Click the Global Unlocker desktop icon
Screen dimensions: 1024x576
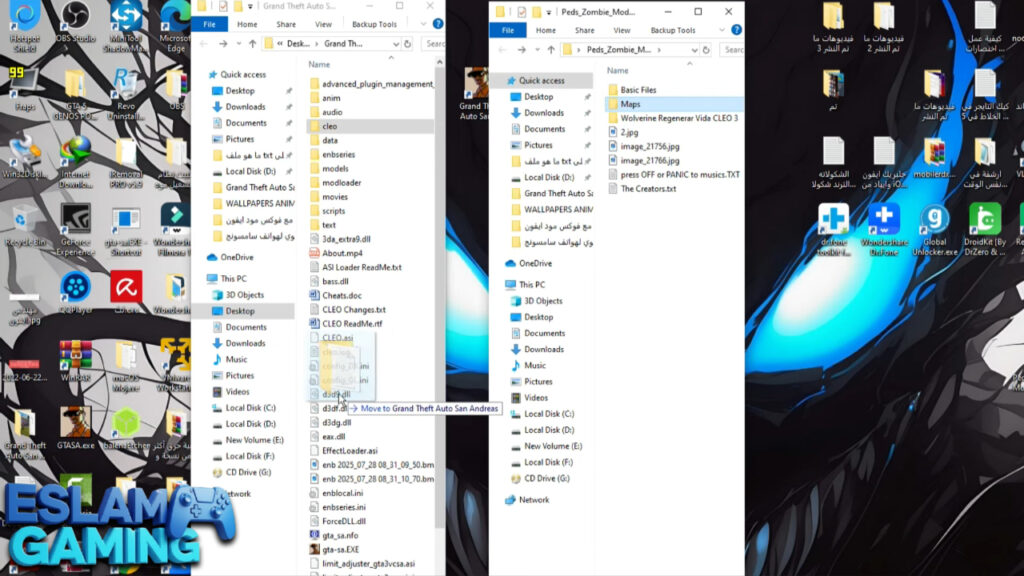pos(935,225)
